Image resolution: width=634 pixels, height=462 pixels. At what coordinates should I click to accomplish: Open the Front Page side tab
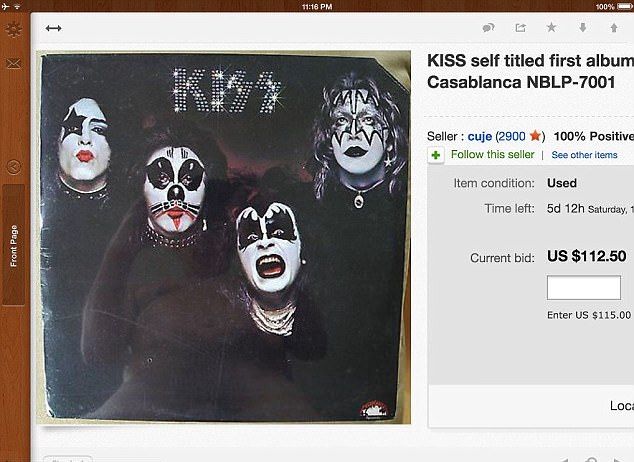(x=14, y=245)
